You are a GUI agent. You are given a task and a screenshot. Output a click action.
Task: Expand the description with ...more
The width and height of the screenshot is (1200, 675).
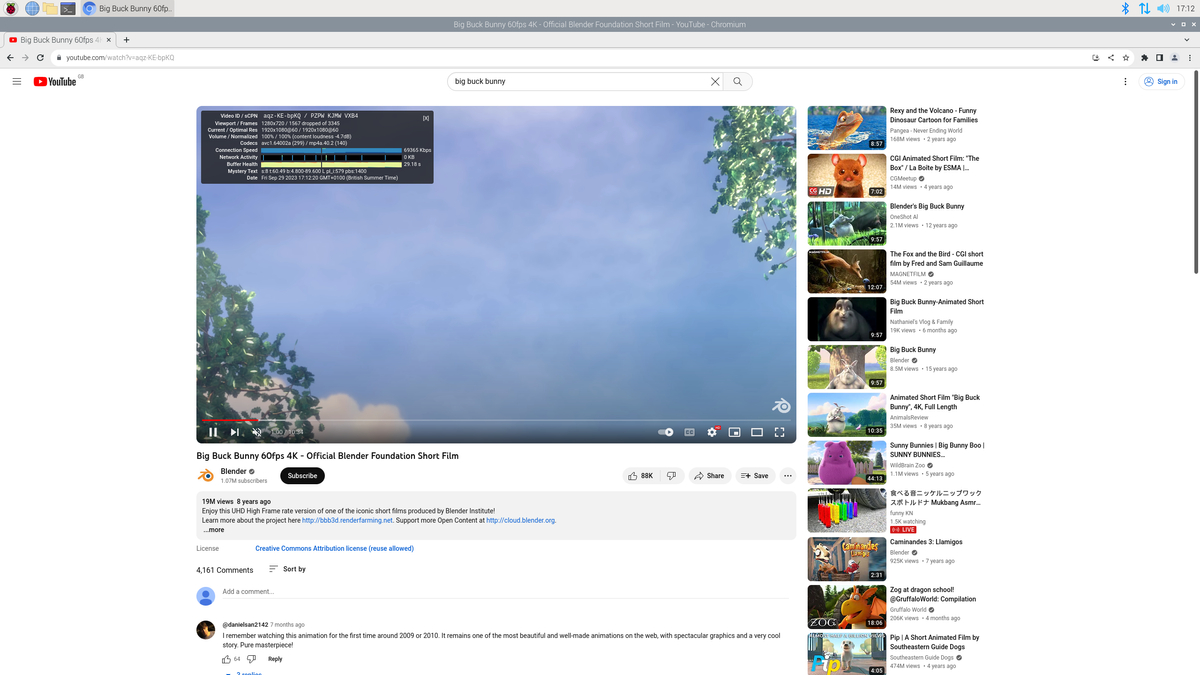(x=213, y=530)
